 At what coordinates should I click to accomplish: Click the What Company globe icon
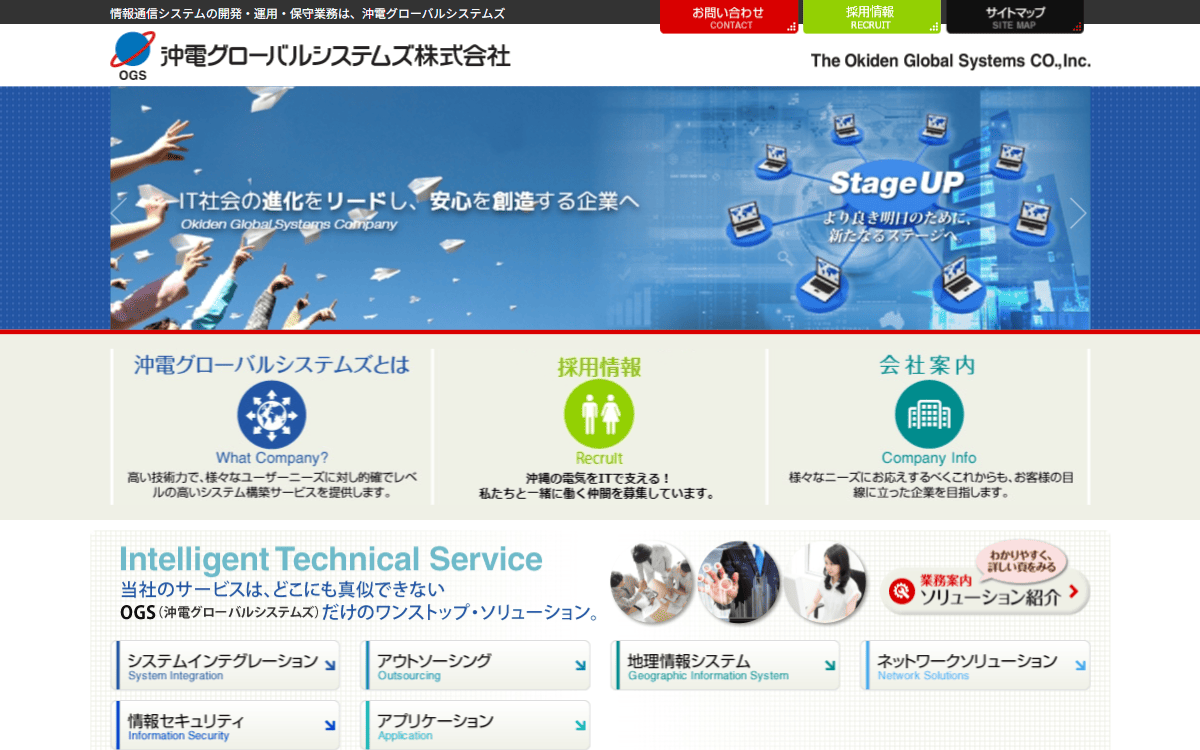pos(272,414)
